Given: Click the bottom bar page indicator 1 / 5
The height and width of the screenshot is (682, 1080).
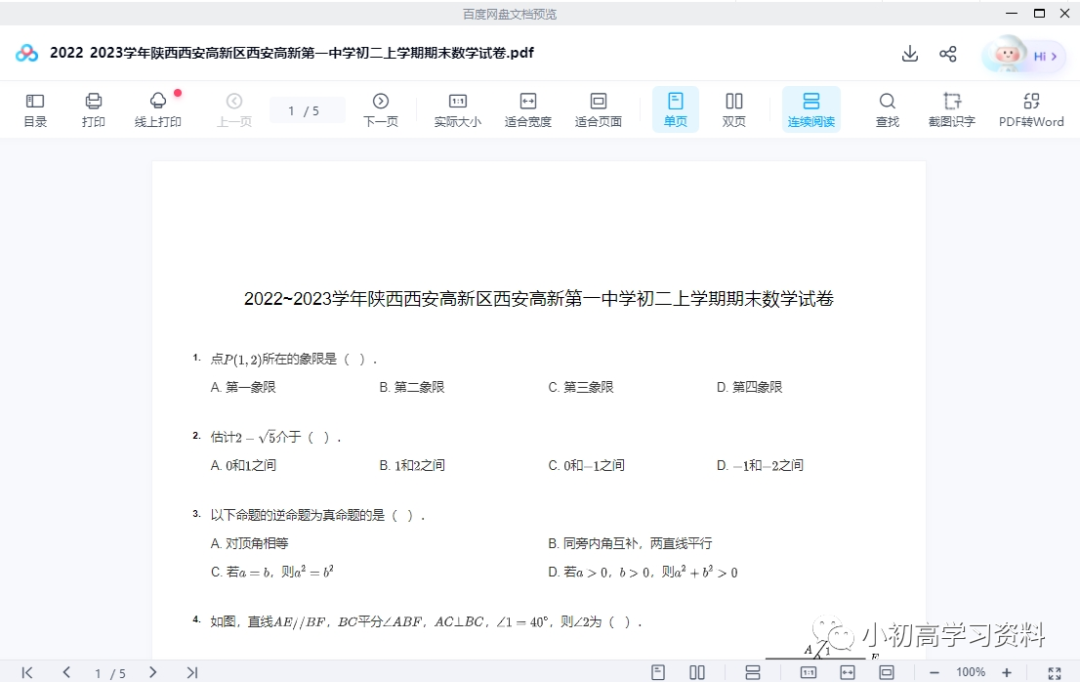Looking at the screenshot, I should pos(110,673).
